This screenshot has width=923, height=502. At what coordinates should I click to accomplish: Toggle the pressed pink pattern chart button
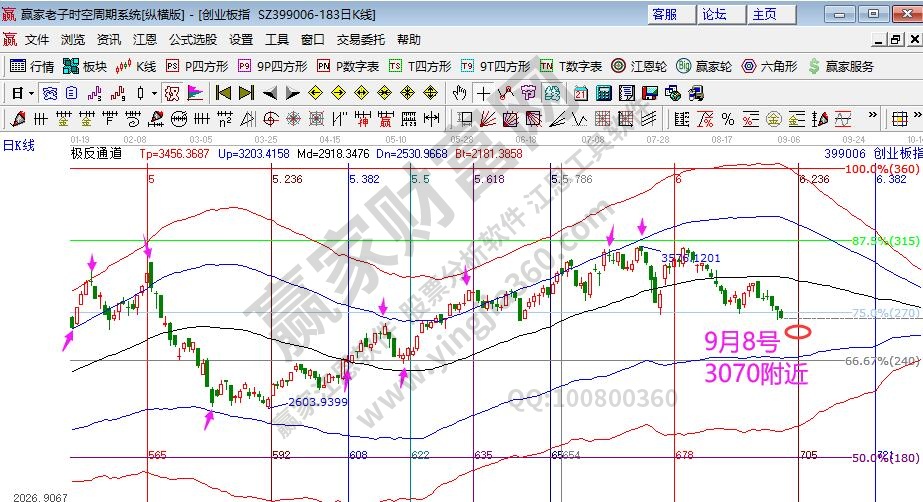pyautogui.click(x=171, y=93)
